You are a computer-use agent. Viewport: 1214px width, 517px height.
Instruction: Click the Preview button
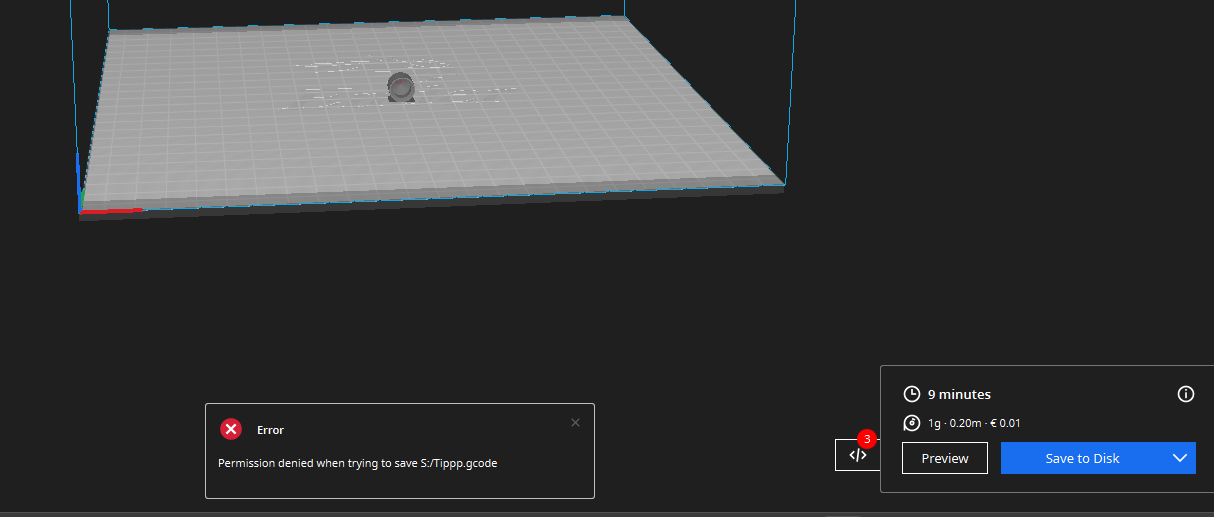[945, 458]
